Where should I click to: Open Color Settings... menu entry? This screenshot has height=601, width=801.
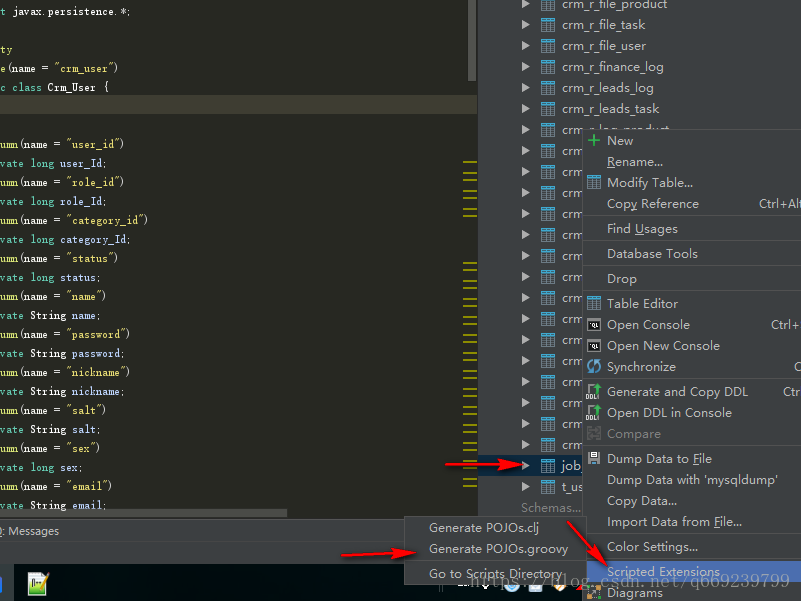click(x=692, y=546)
